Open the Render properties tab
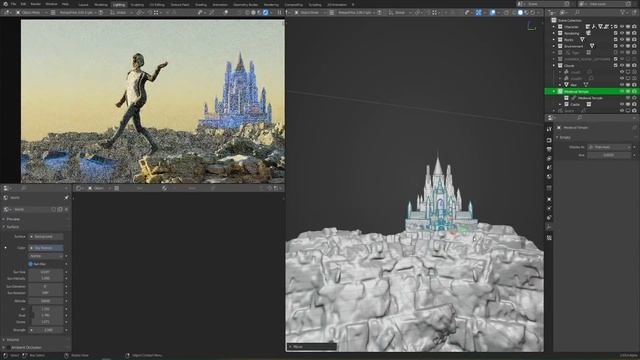Viewport: 640px width, 360px height. click(x=549, y=140)
